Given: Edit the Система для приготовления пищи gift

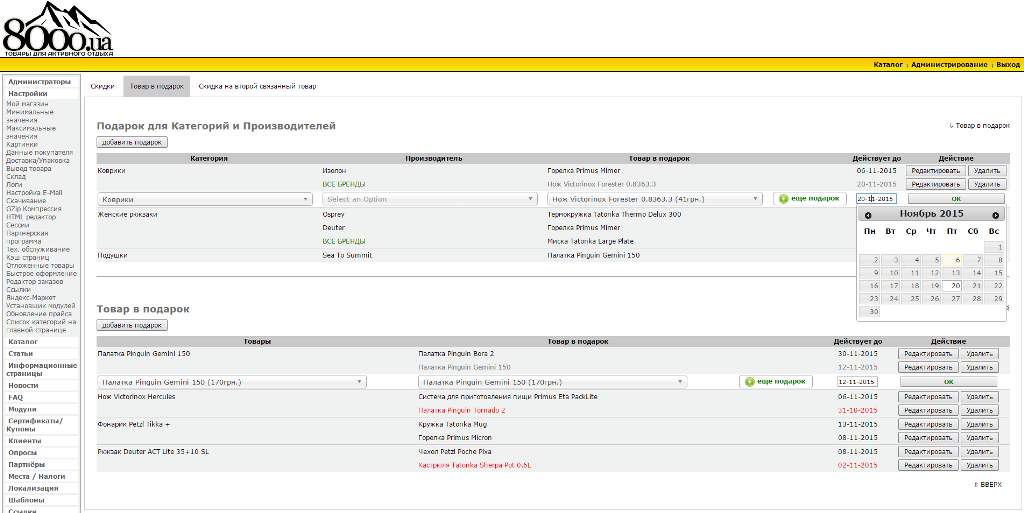Looking at the screenshot, I should tap(929, 397).
